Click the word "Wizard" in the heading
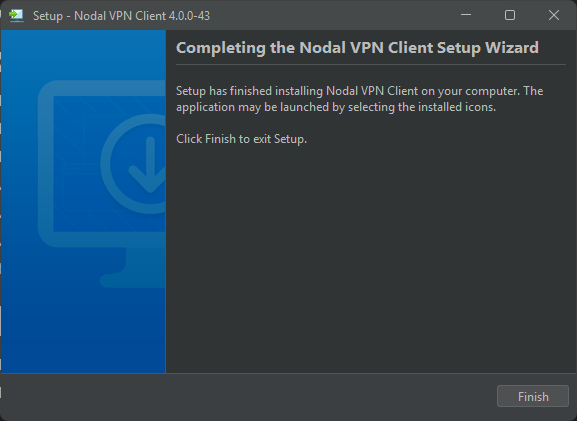 click(x=512, y=48)
